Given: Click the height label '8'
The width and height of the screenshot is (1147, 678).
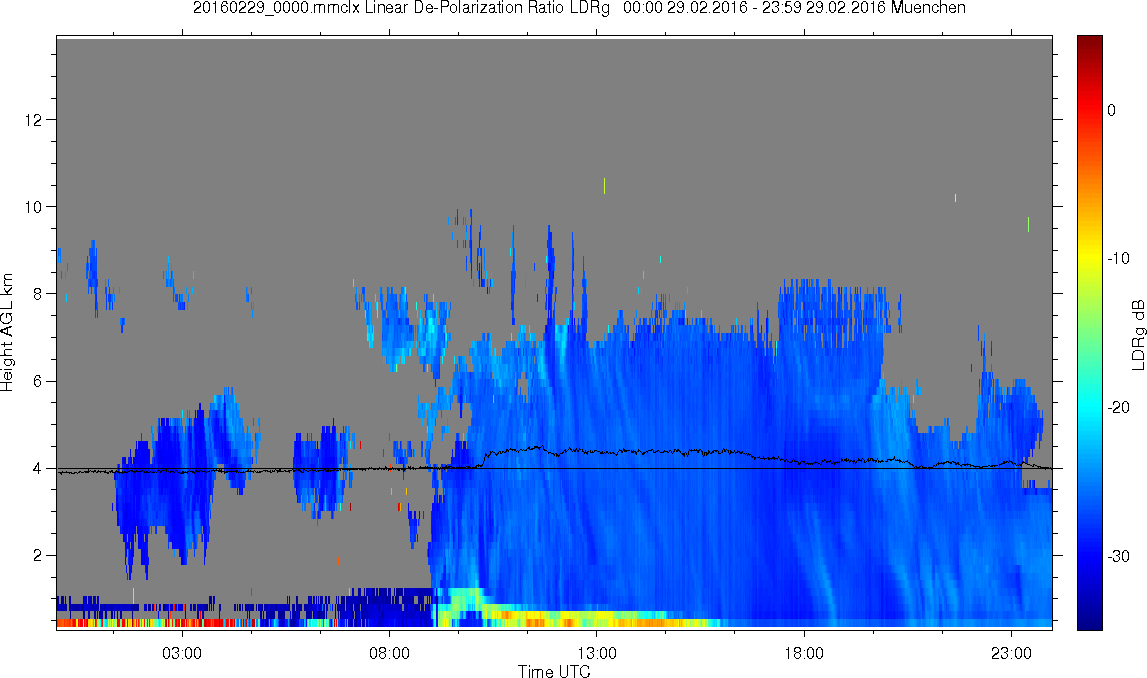Looking at the screenshot, I should pyautogui.click(x=39, y=294).
